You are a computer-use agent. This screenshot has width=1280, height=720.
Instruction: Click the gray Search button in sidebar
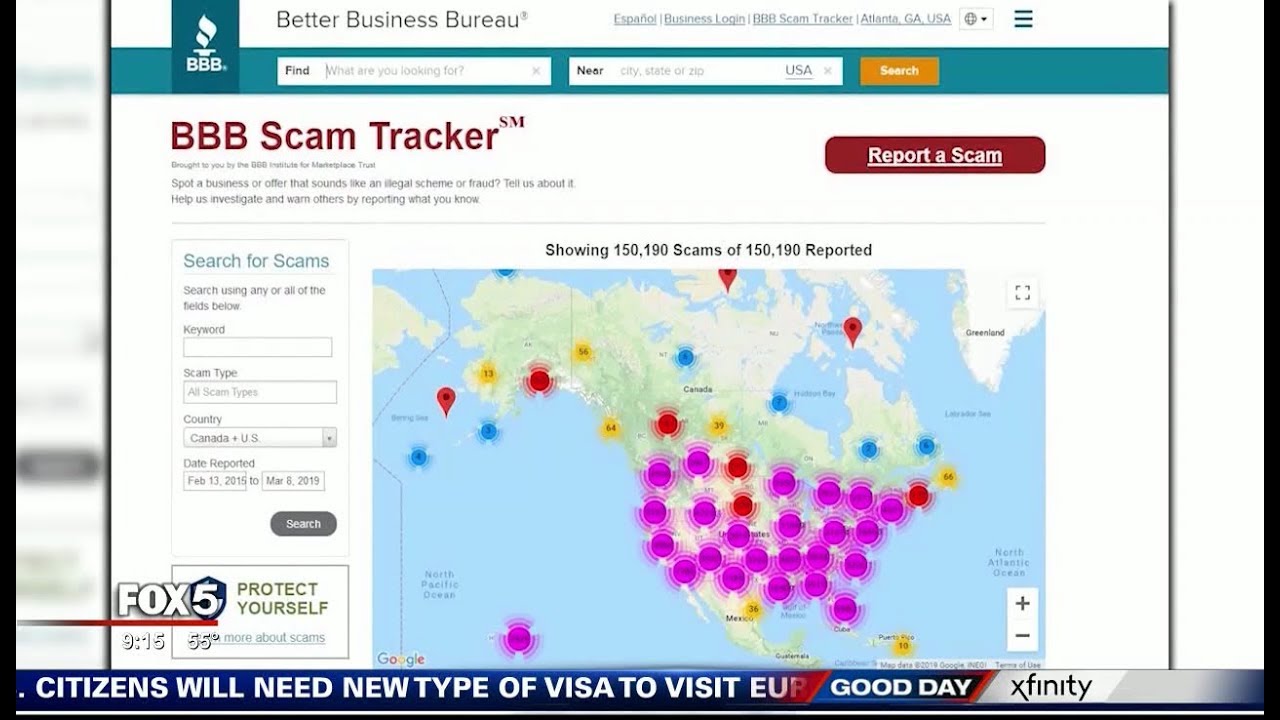(x=303, y=523)
